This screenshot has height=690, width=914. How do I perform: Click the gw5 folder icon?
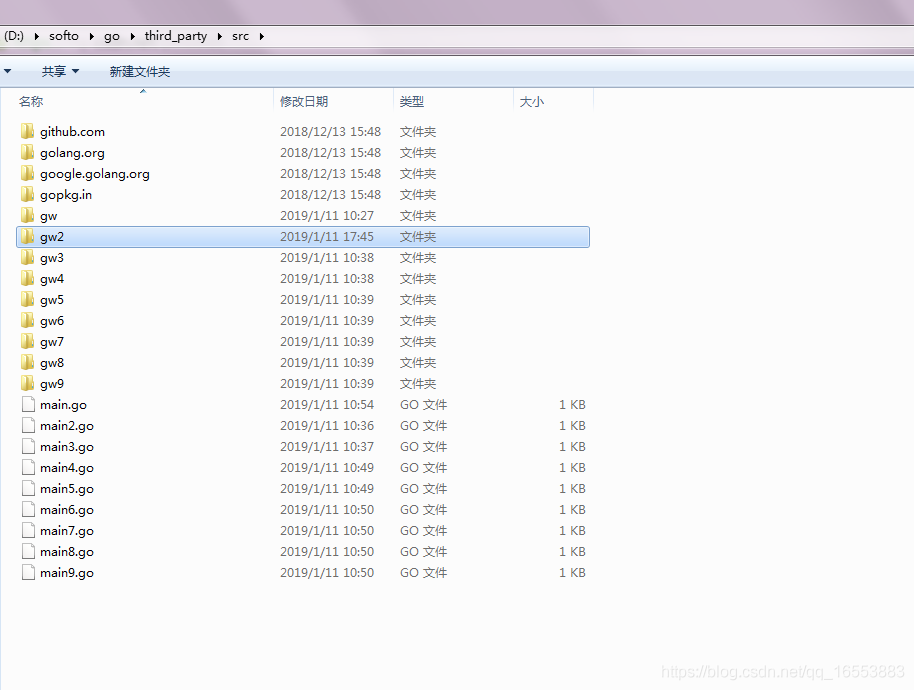[27, 299]
